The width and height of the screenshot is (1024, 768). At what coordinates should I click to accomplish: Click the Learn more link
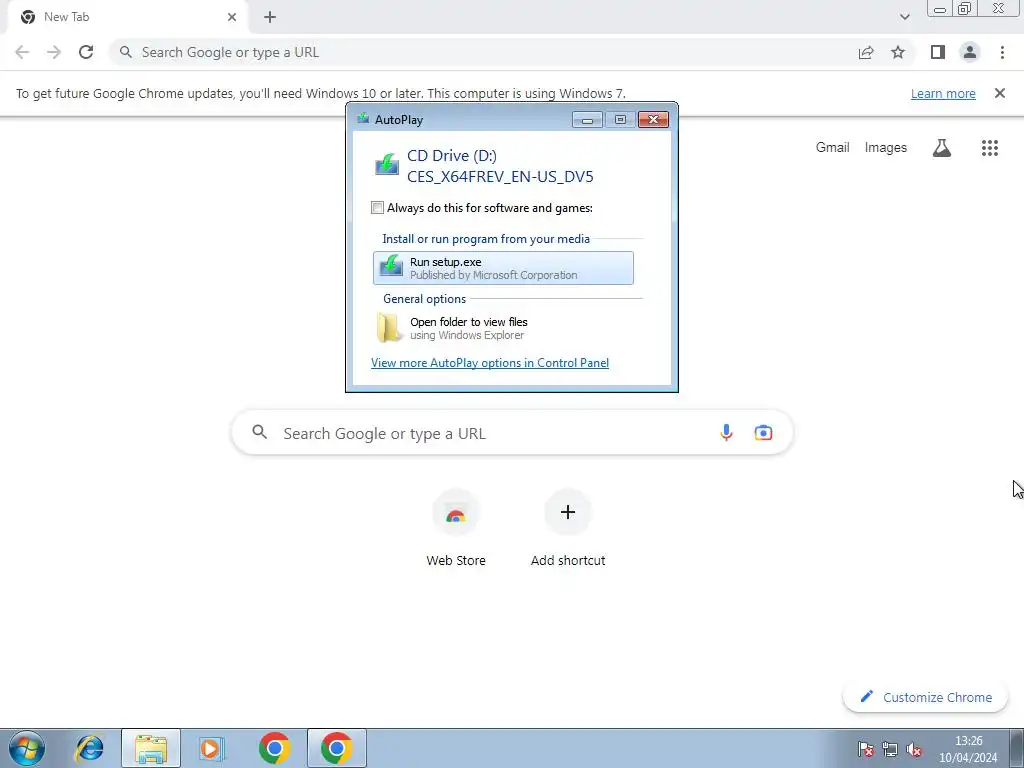943,93
